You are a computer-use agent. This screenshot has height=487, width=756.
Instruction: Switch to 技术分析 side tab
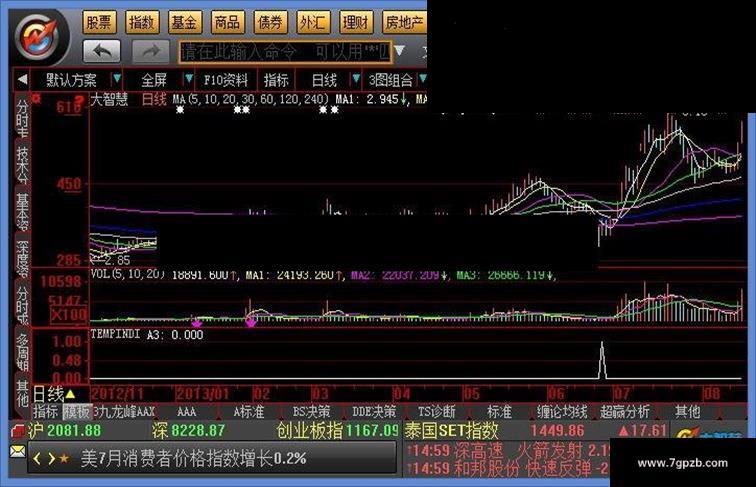tap(22, 164)
